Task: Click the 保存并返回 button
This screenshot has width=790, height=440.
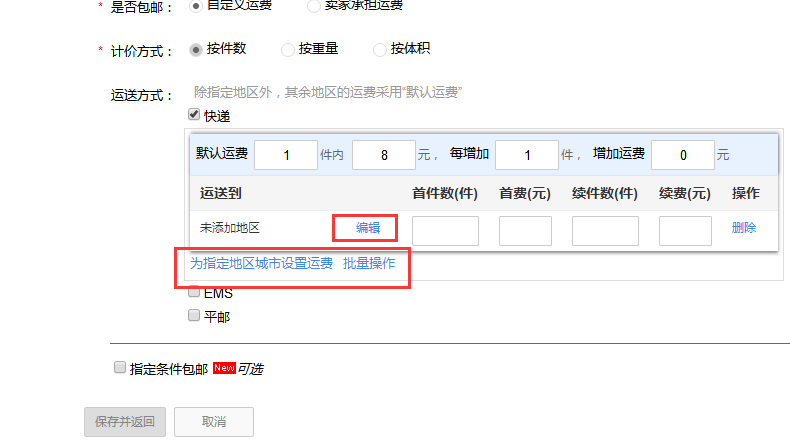Action: tap(125, 422)
